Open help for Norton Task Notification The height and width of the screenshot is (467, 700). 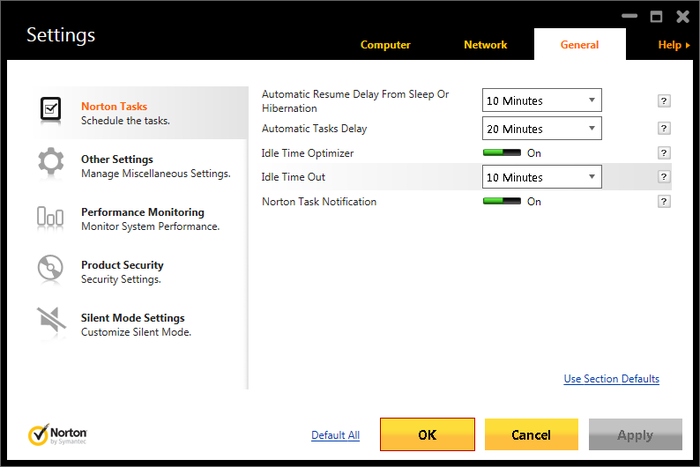point(664,202)
